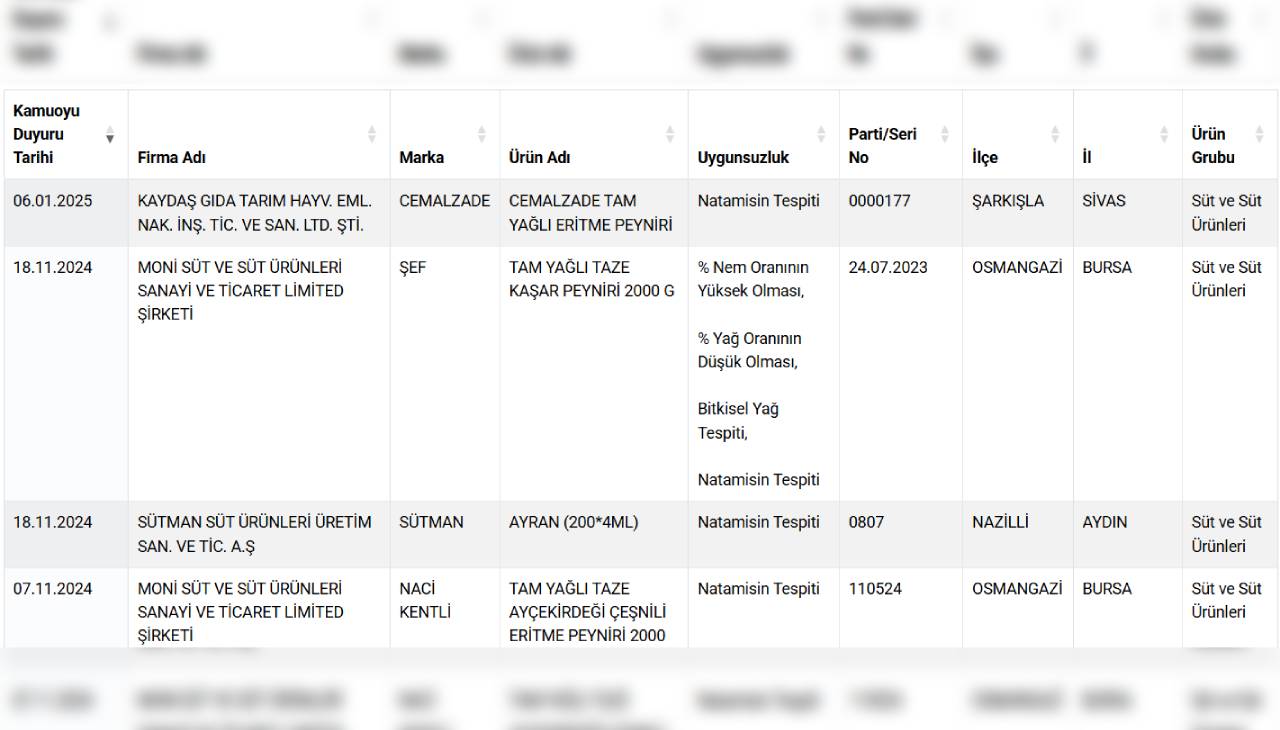Image resolution: width=1280 pixels, height=730 pixels.
Task: Click batch number 0807
Action: pos(866,522)
